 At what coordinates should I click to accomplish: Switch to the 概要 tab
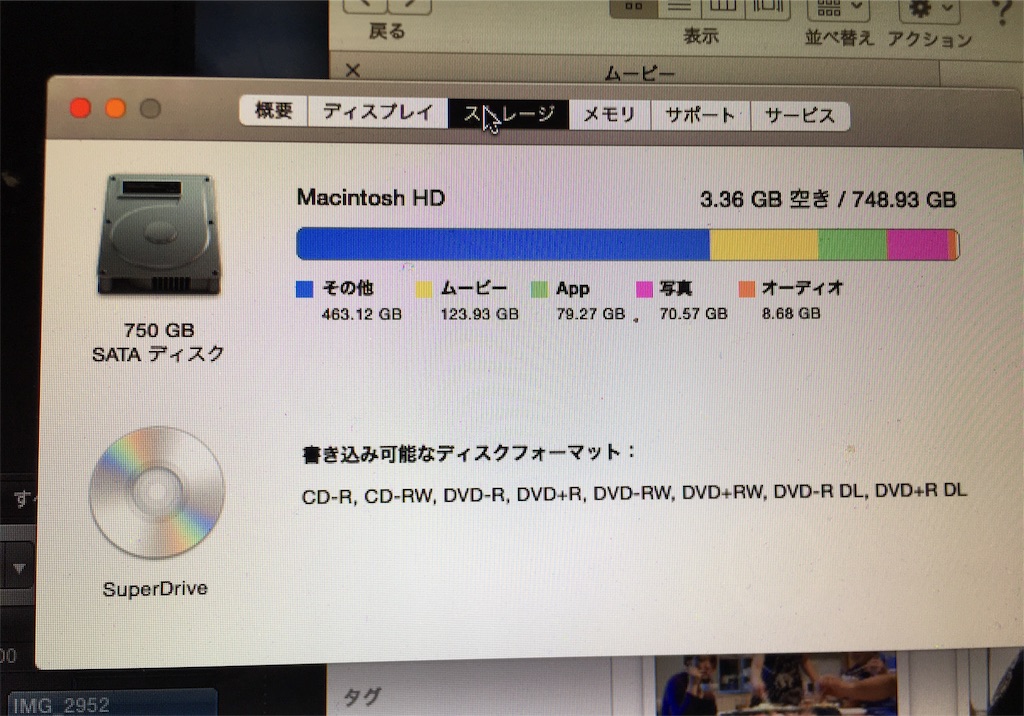click(273, 110)
